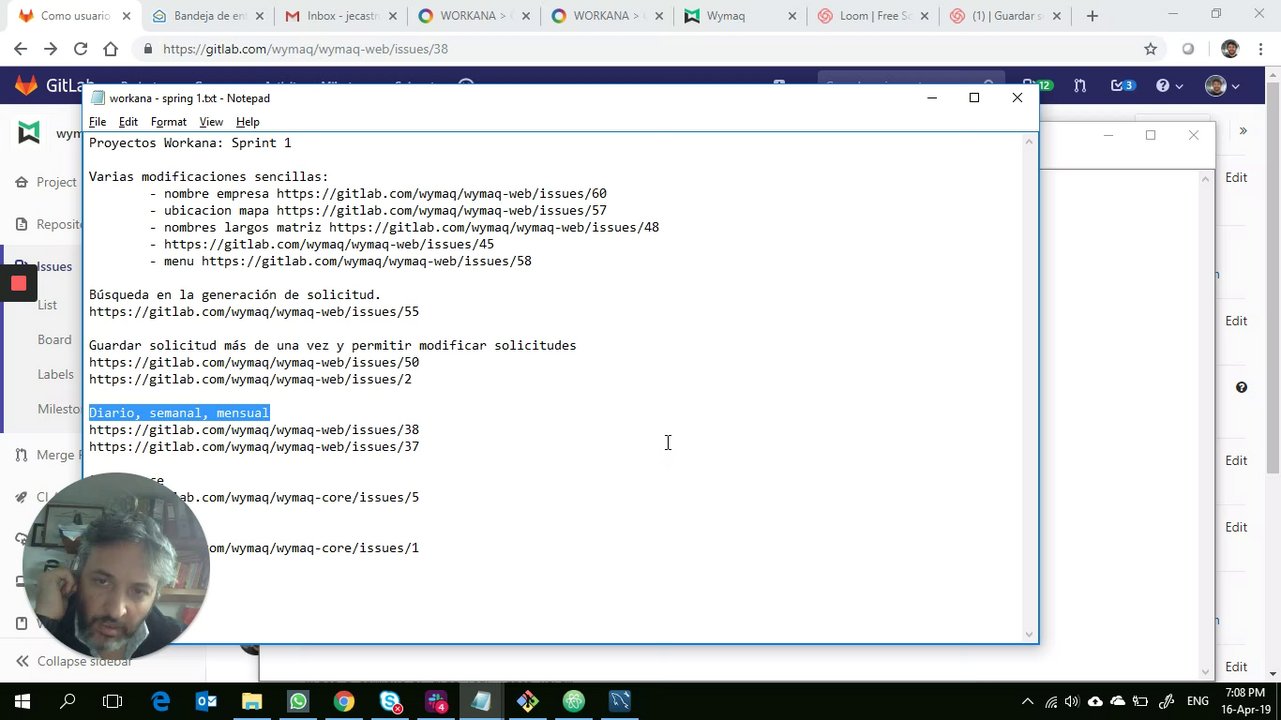Click the 'nombres largos matriz' line

point(404,228)
